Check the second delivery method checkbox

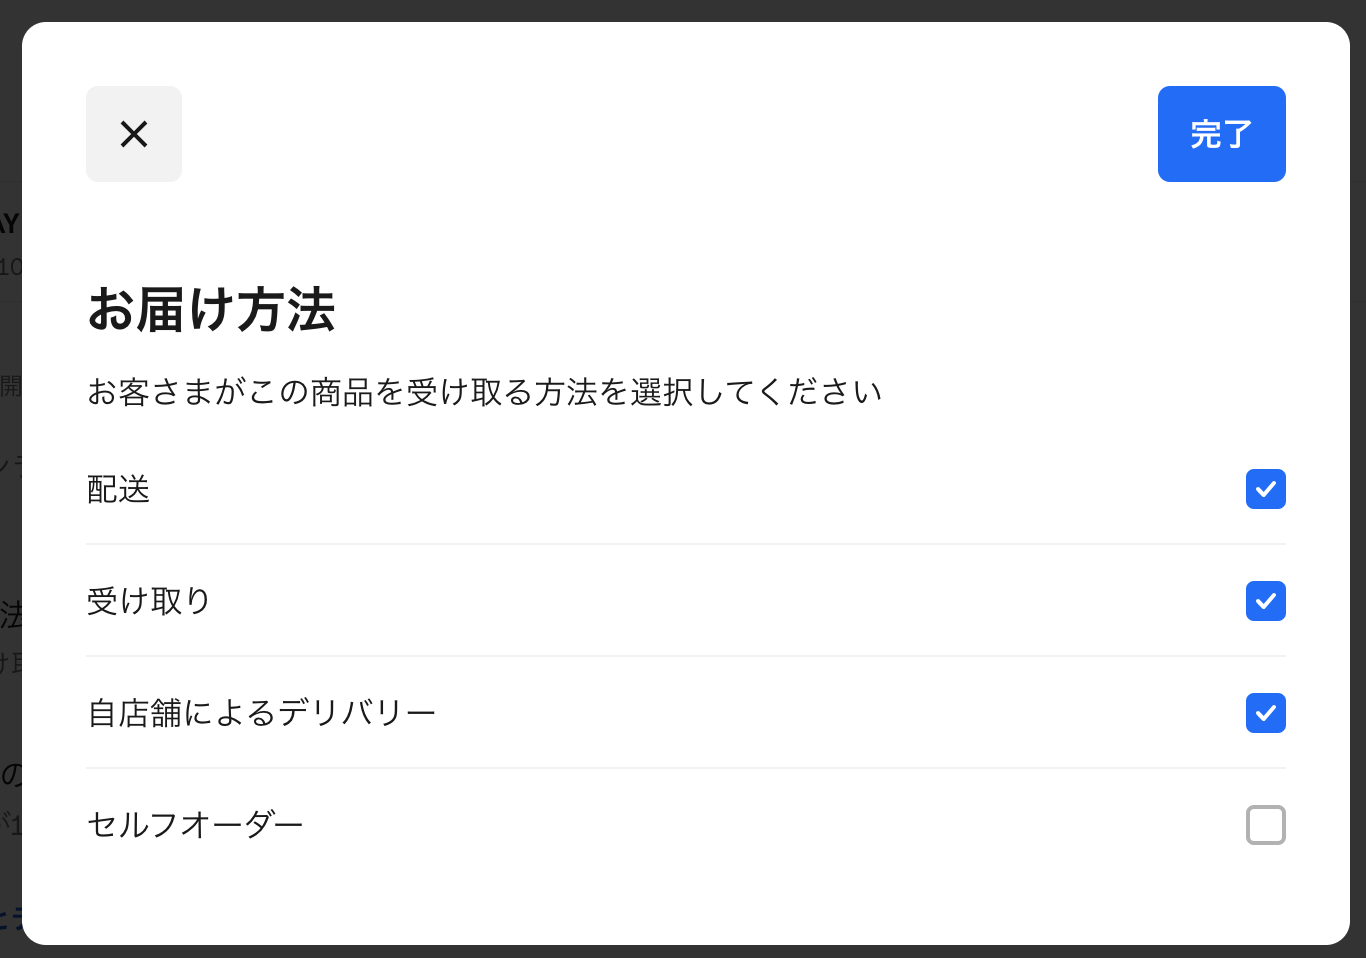click(x=1265, y=601)
